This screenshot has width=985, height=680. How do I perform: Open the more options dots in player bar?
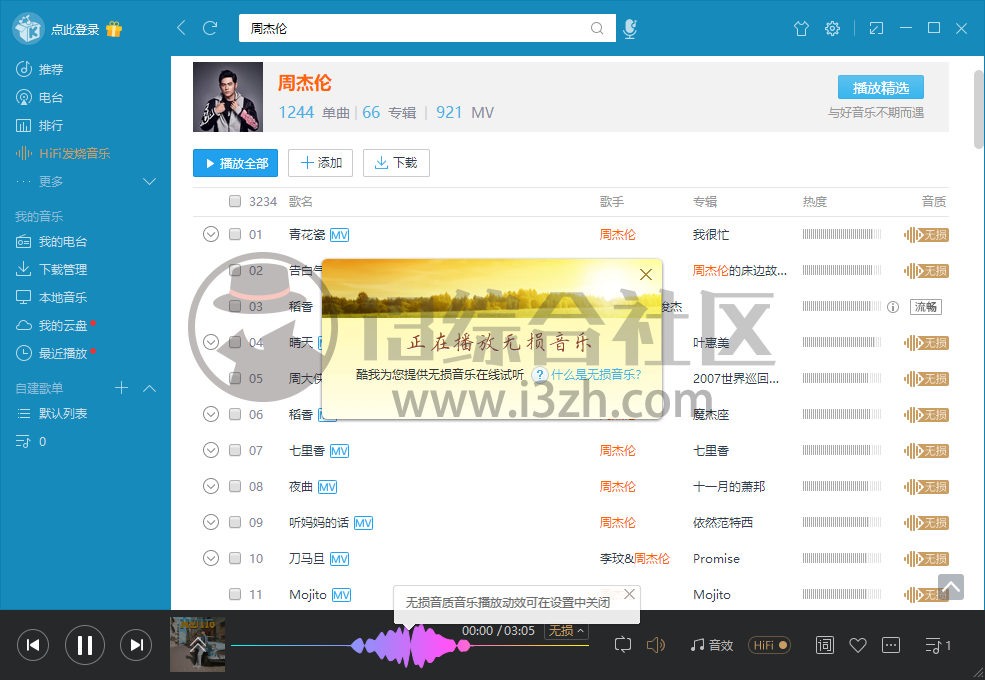tap(891, 645)
